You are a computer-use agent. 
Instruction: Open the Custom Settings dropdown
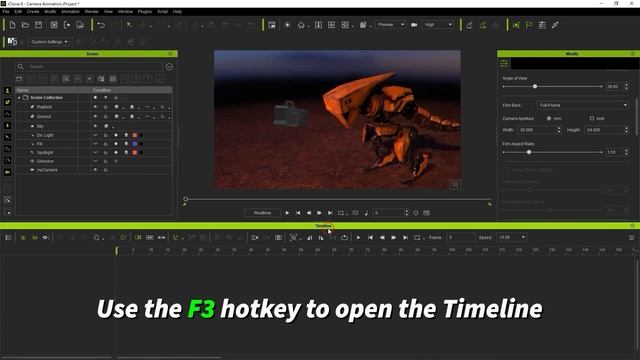pyautogui.click(x=49, y=42)
